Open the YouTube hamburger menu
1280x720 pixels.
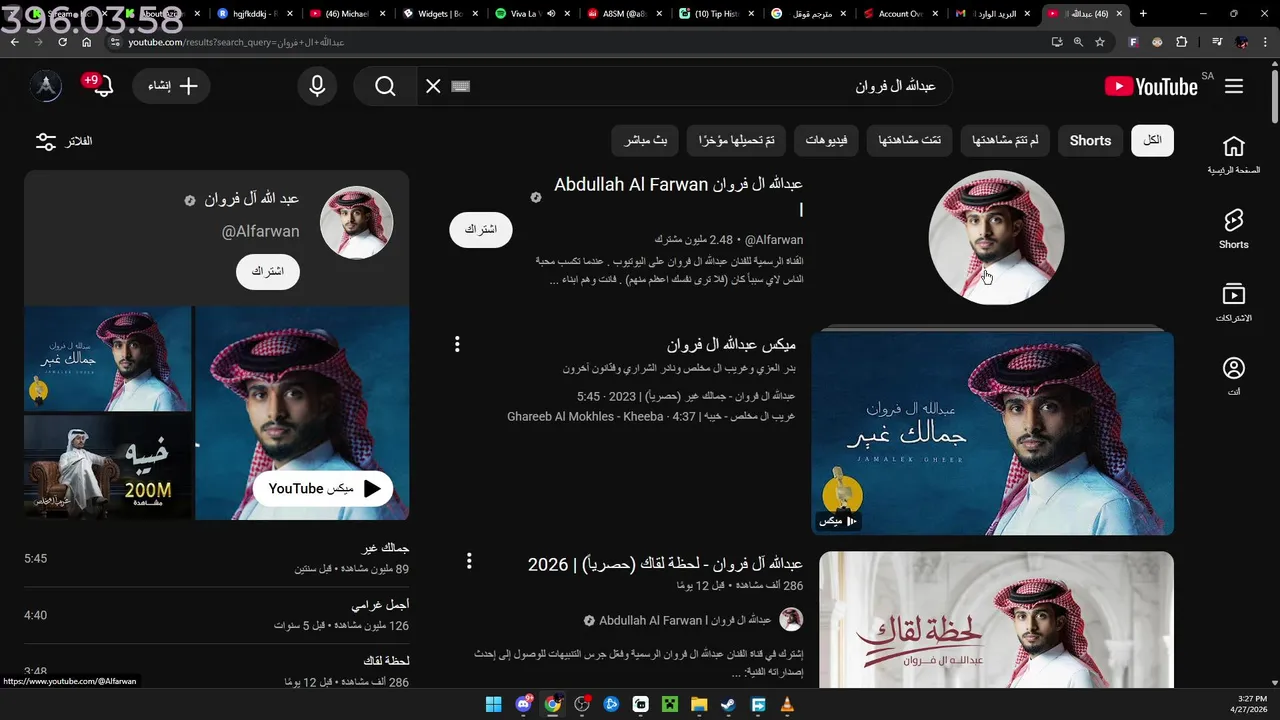[x=1233, y=86]
